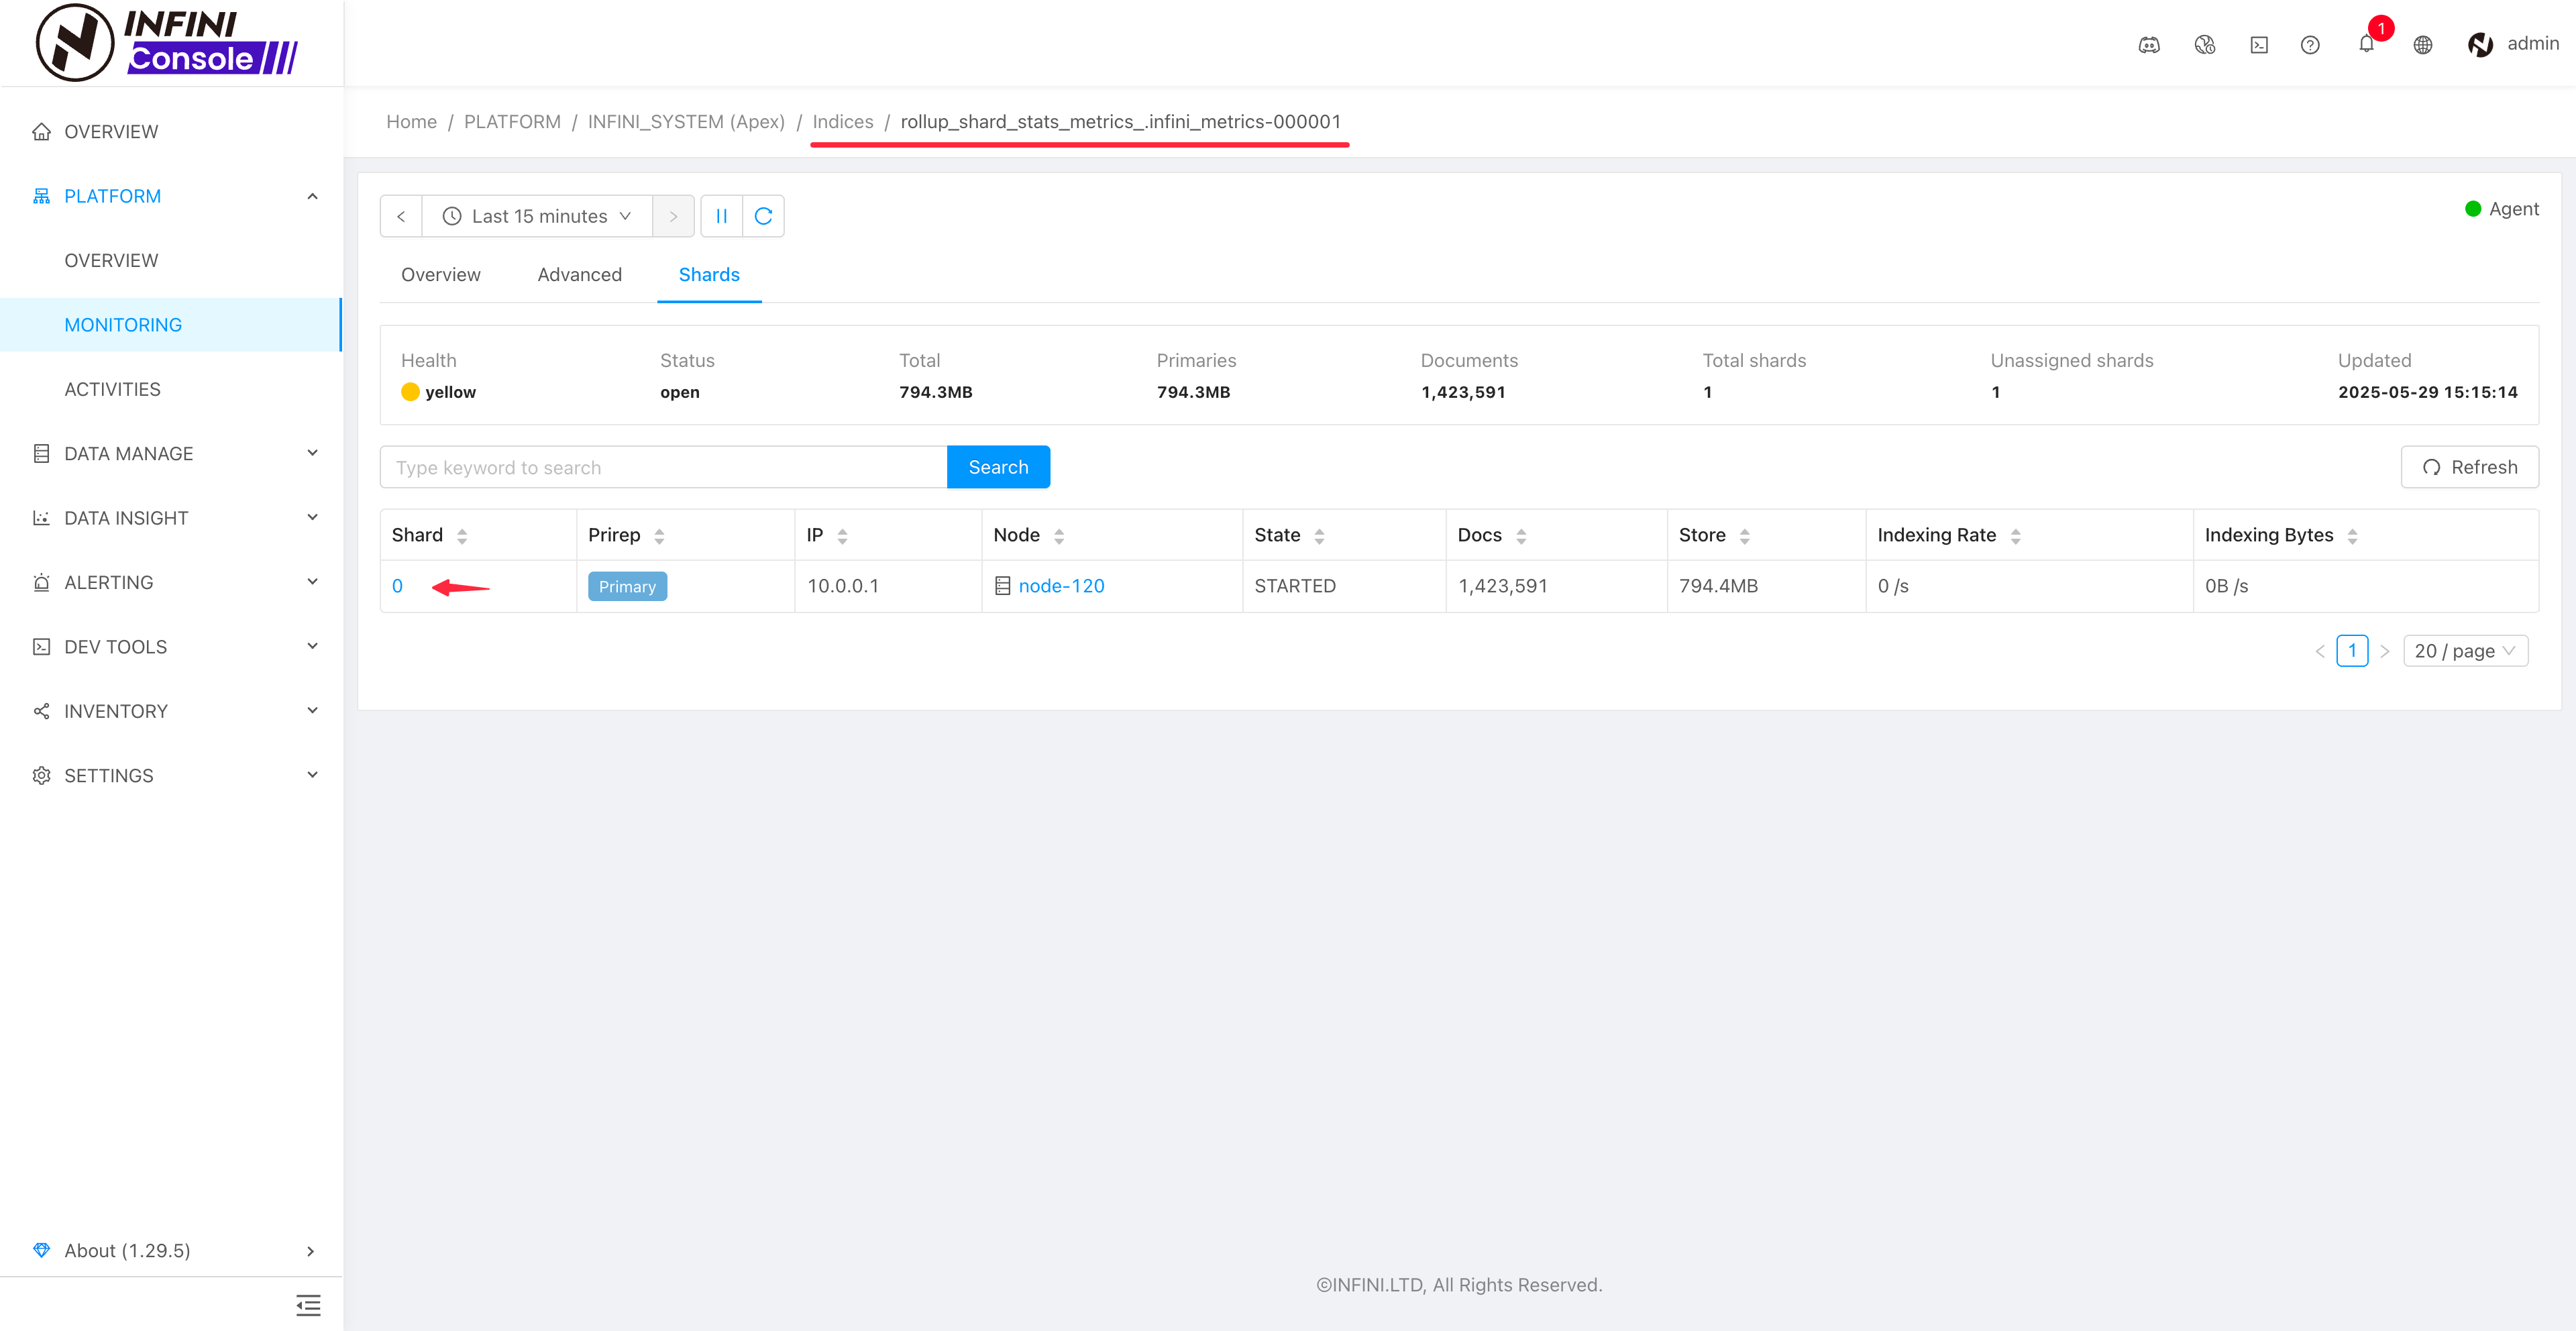This screenshot has width=2576, height=1331.
Task: Collapse sidebar using bottom menu-fold icon
Action: coord(308,1305)
